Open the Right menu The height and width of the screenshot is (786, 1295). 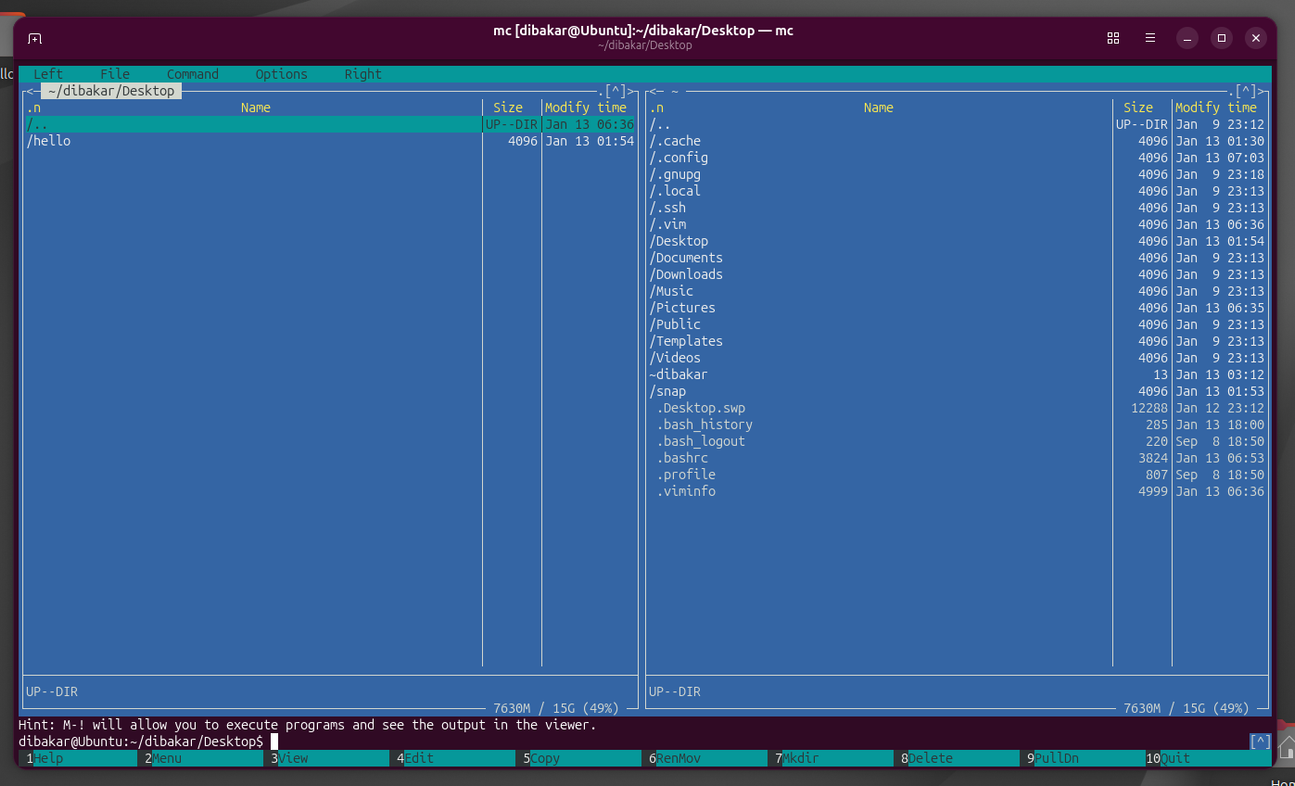pos(363,74)
